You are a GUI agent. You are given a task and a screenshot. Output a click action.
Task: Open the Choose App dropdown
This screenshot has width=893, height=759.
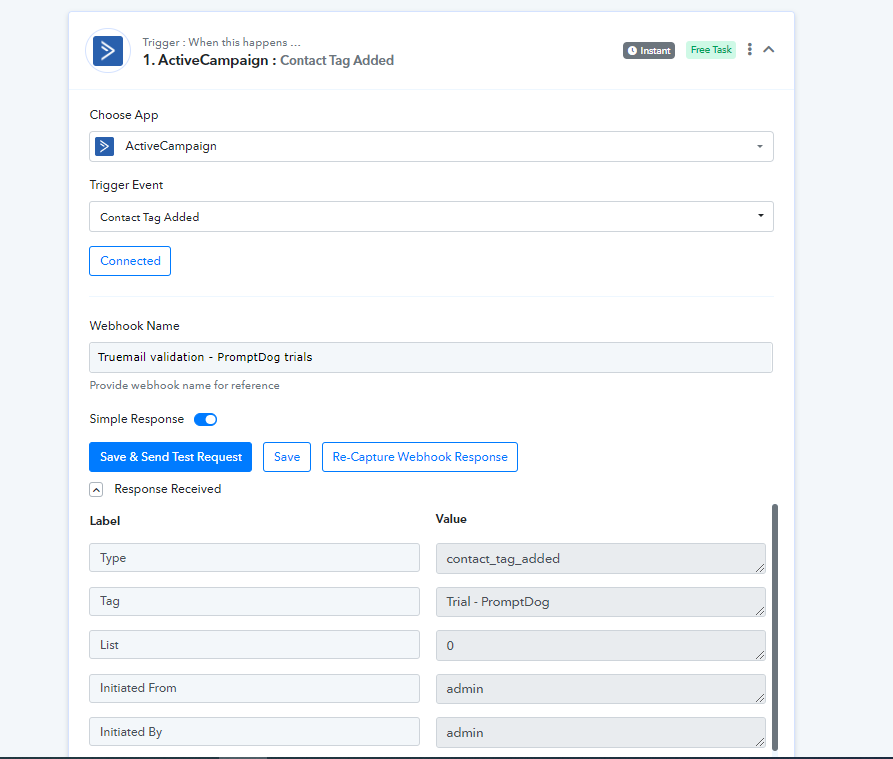pos(431,146)
